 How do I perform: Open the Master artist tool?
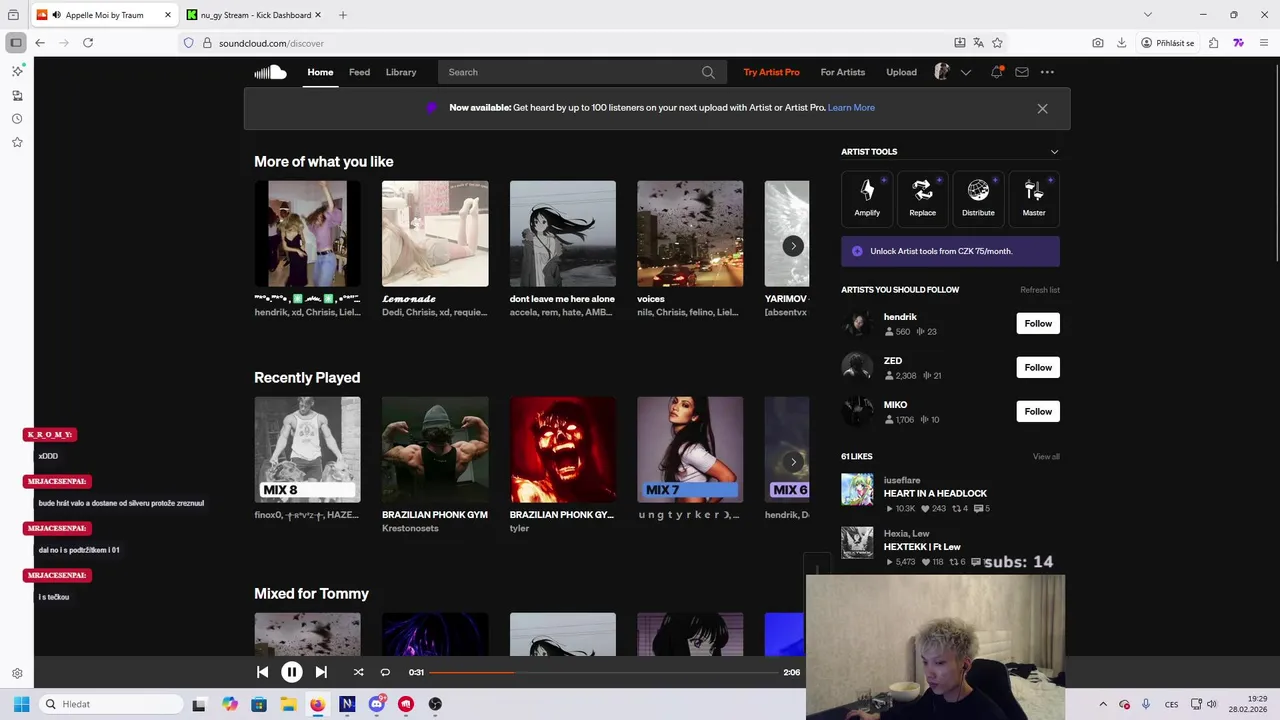1033,197
